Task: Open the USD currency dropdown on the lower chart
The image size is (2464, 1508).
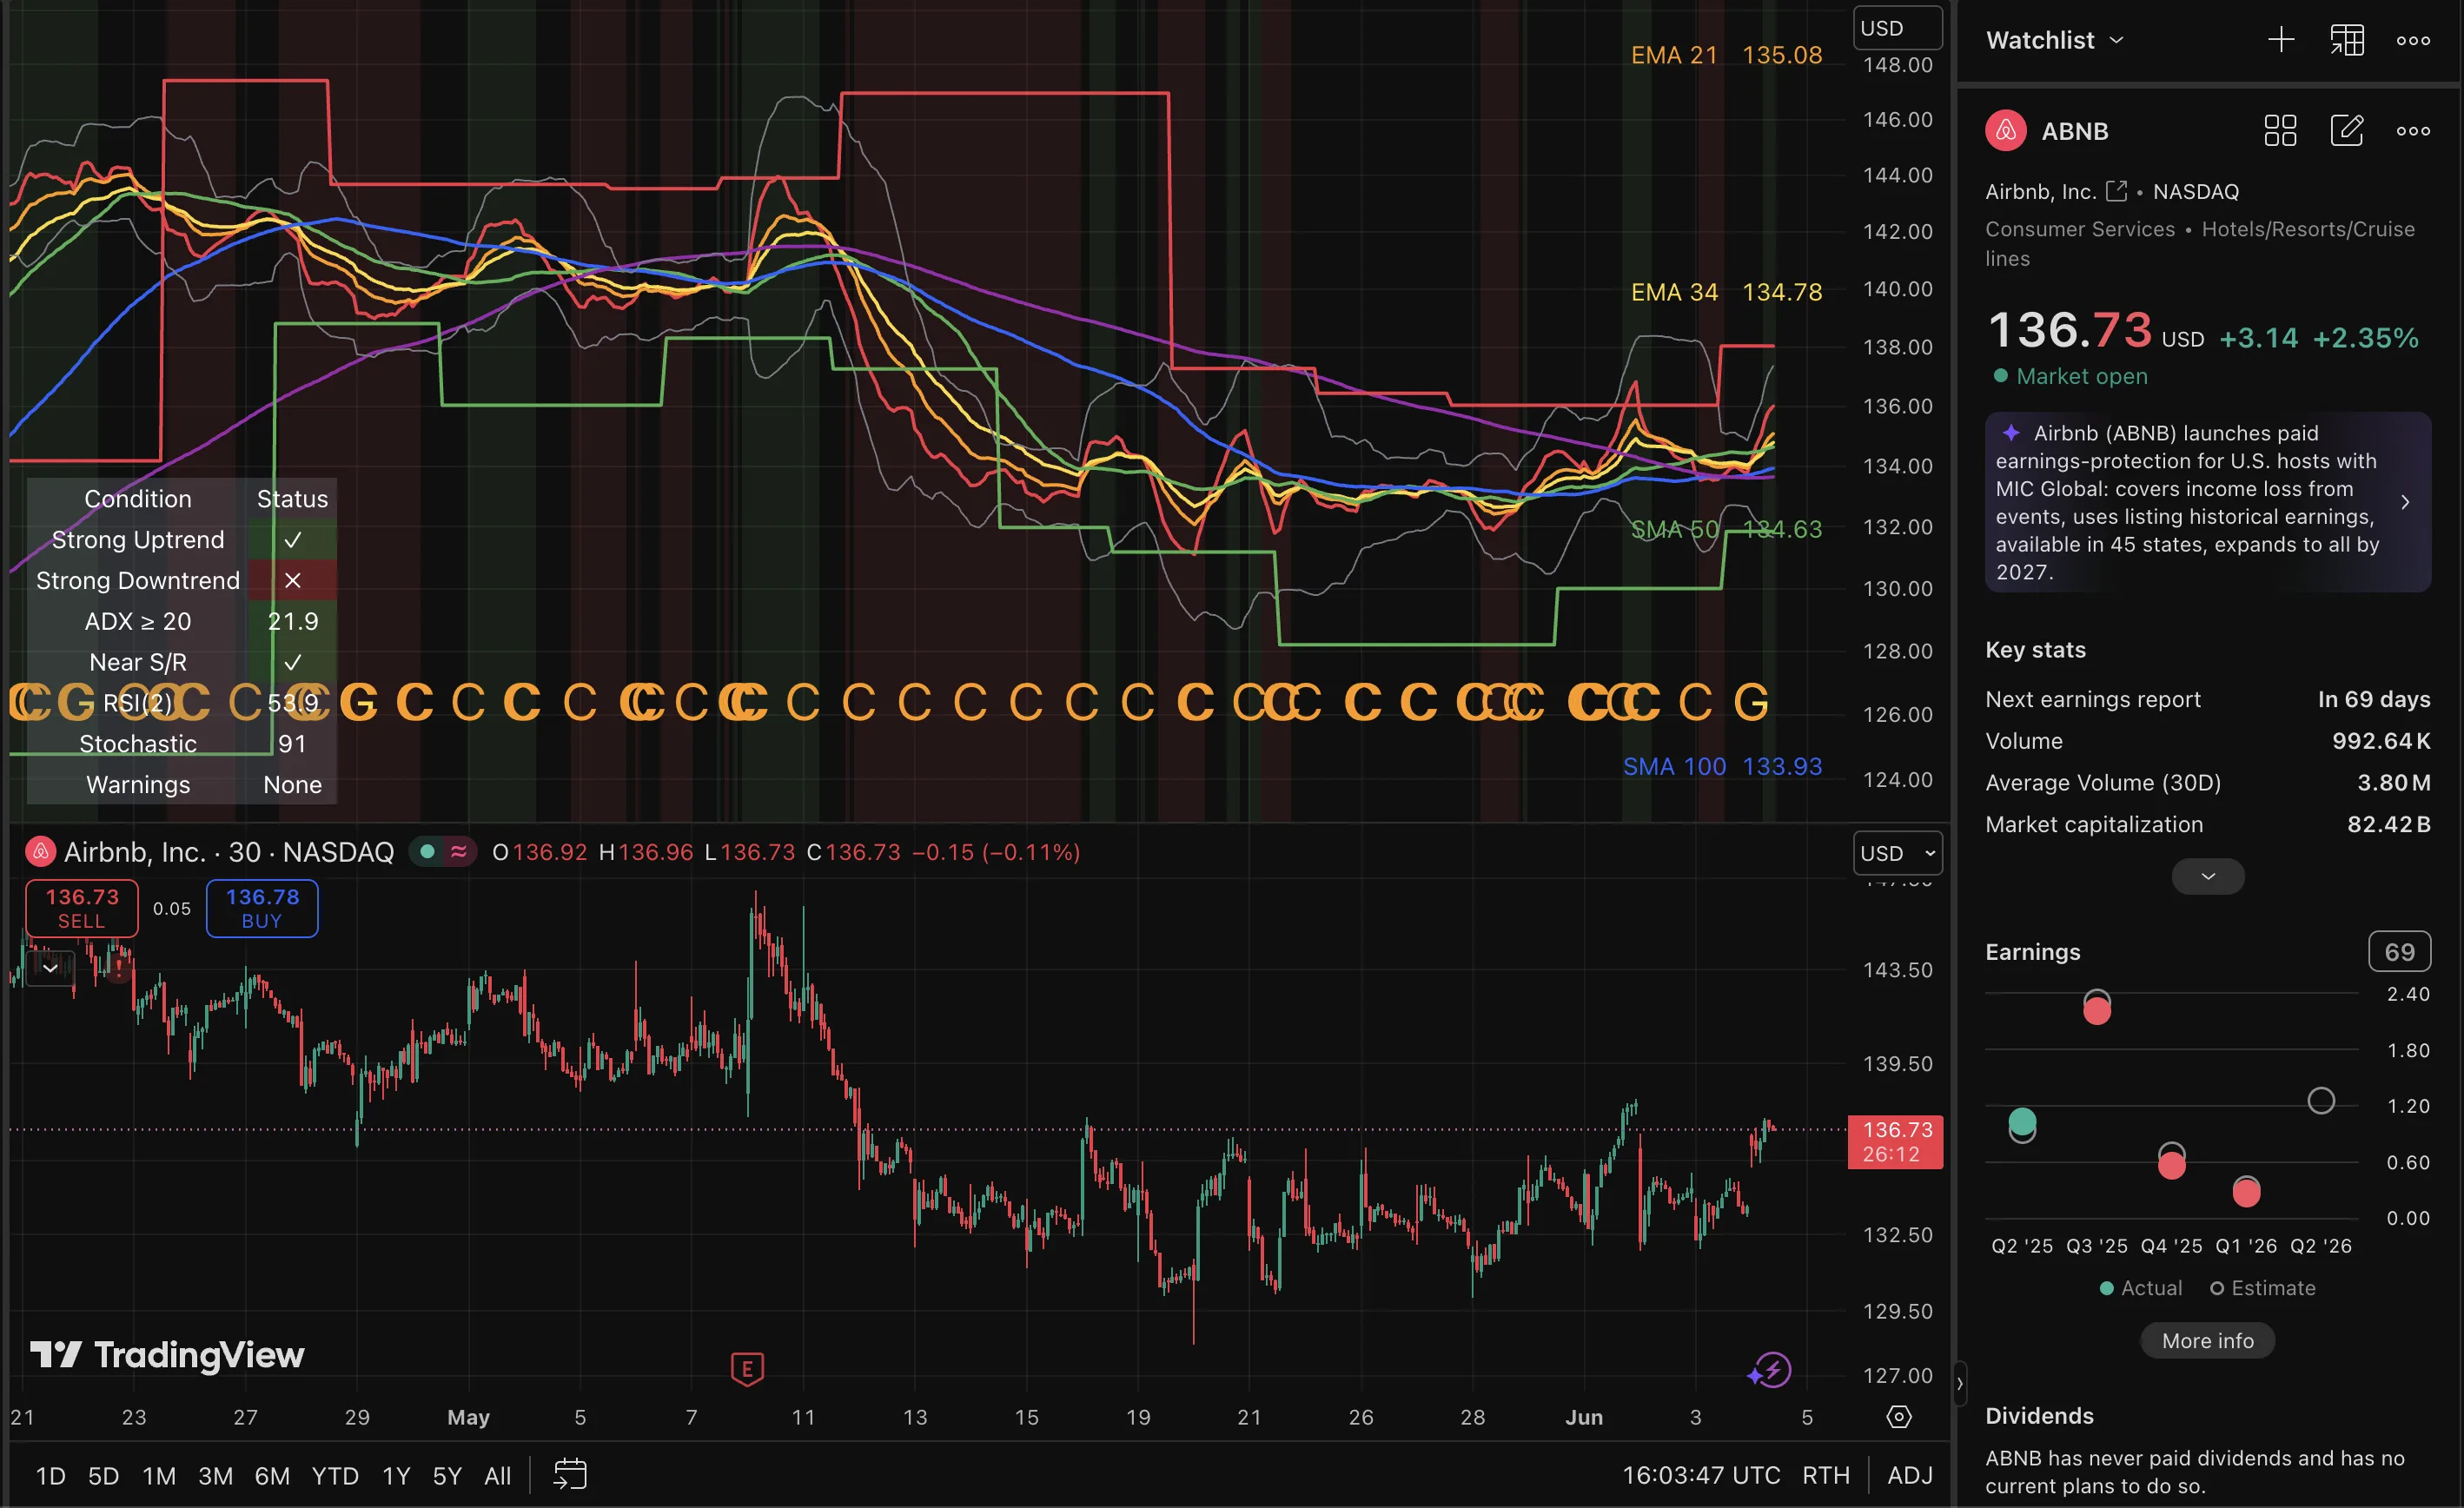Action: [x=1897, y=853]
